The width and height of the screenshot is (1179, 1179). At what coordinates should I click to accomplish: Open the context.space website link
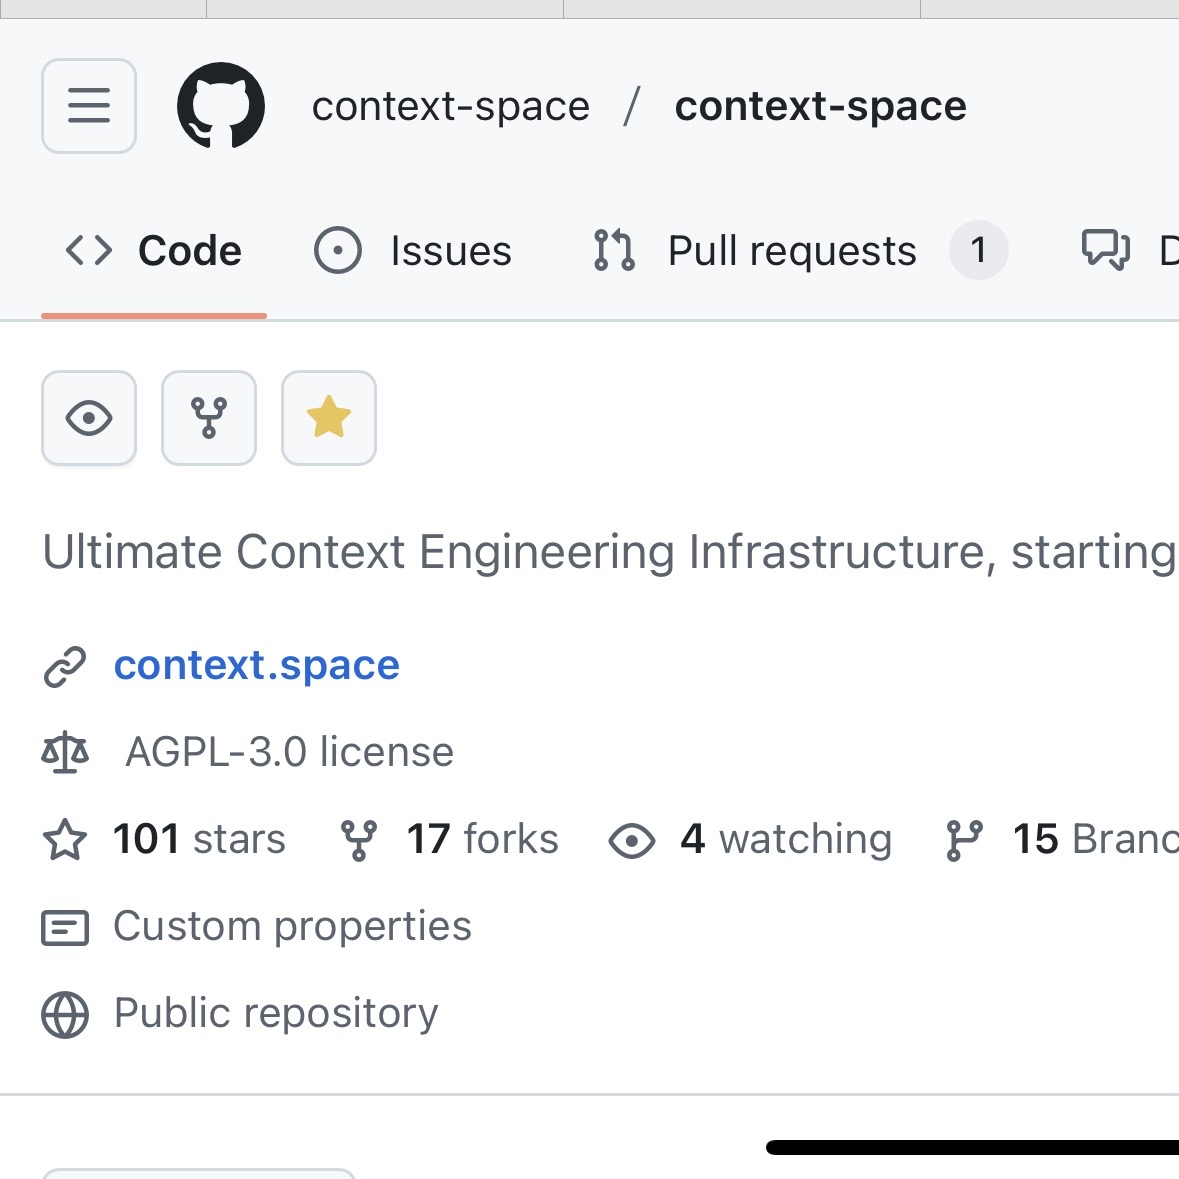[x=256, y=665]
